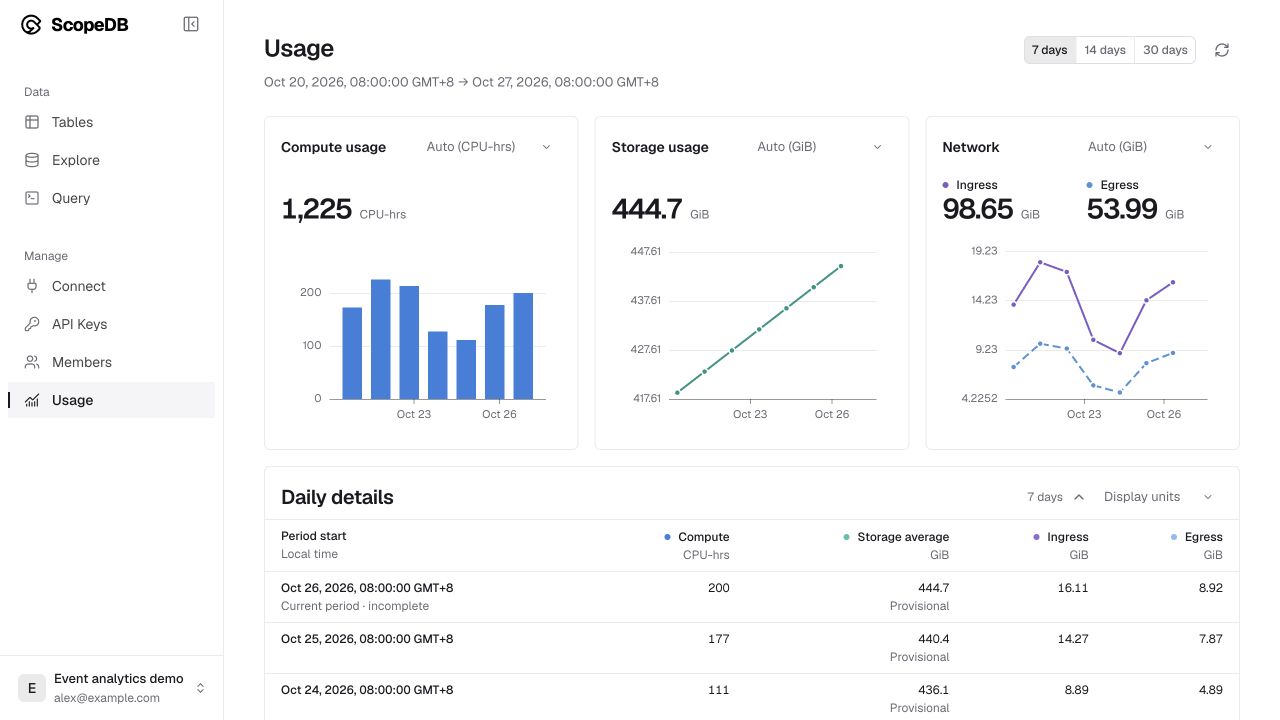Go to the Explore page

(x=111, y=160)
